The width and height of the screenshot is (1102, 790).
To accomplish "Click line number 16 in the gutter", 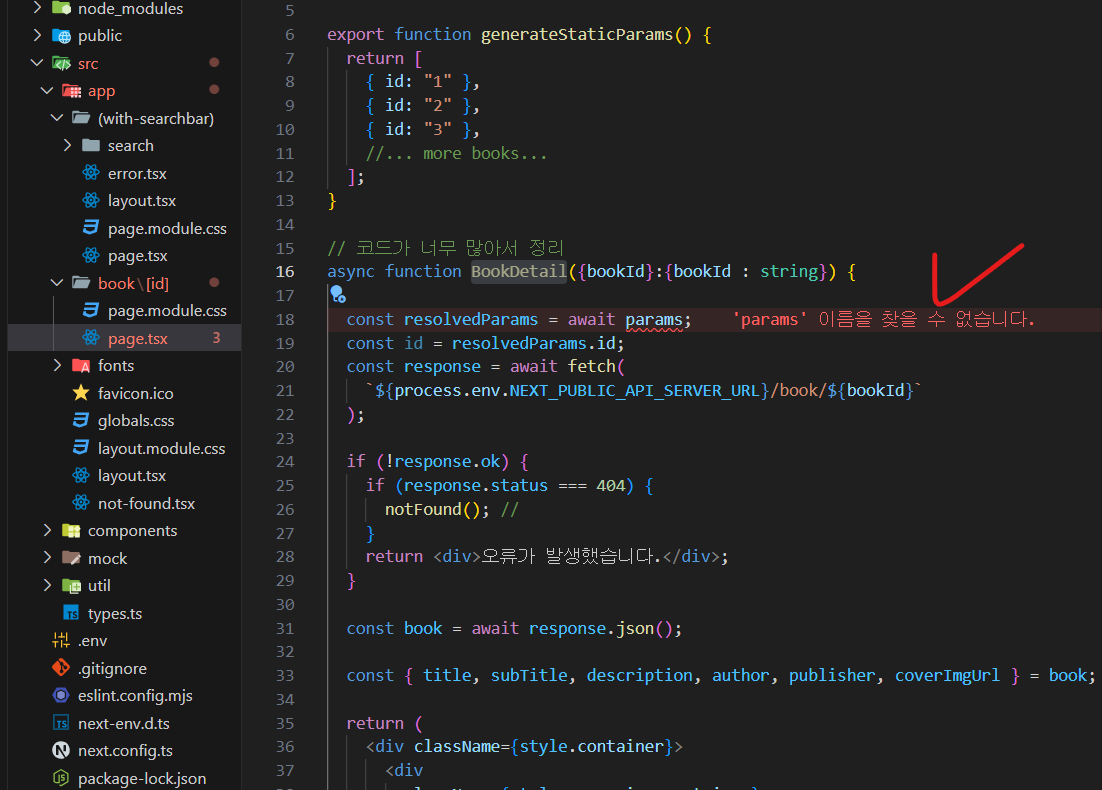I will pyautogui.click(x=285, y=271).
